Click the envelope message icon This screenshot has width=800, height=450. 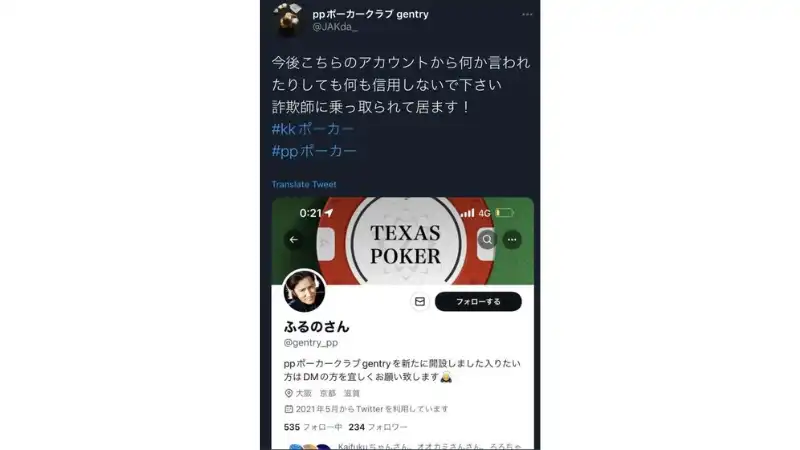coord(419,302)
